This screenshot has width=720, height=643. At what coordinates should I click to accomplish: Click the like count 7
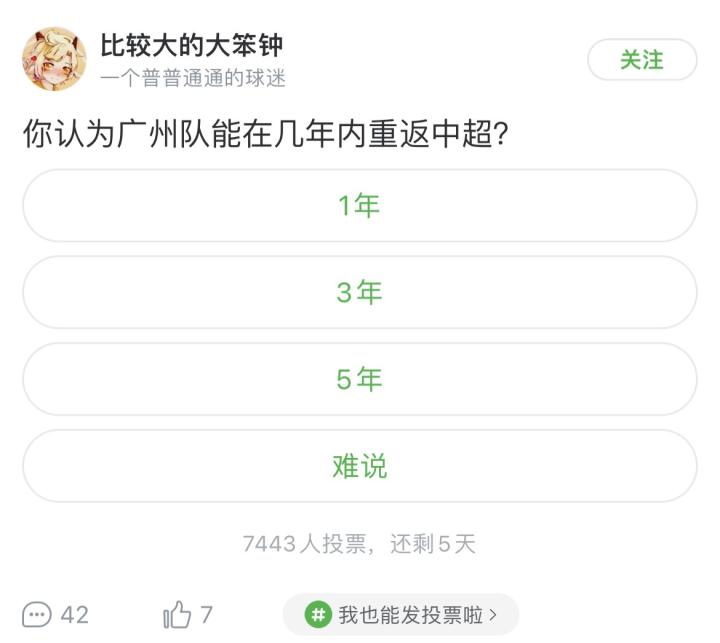(x=206, y=614)
